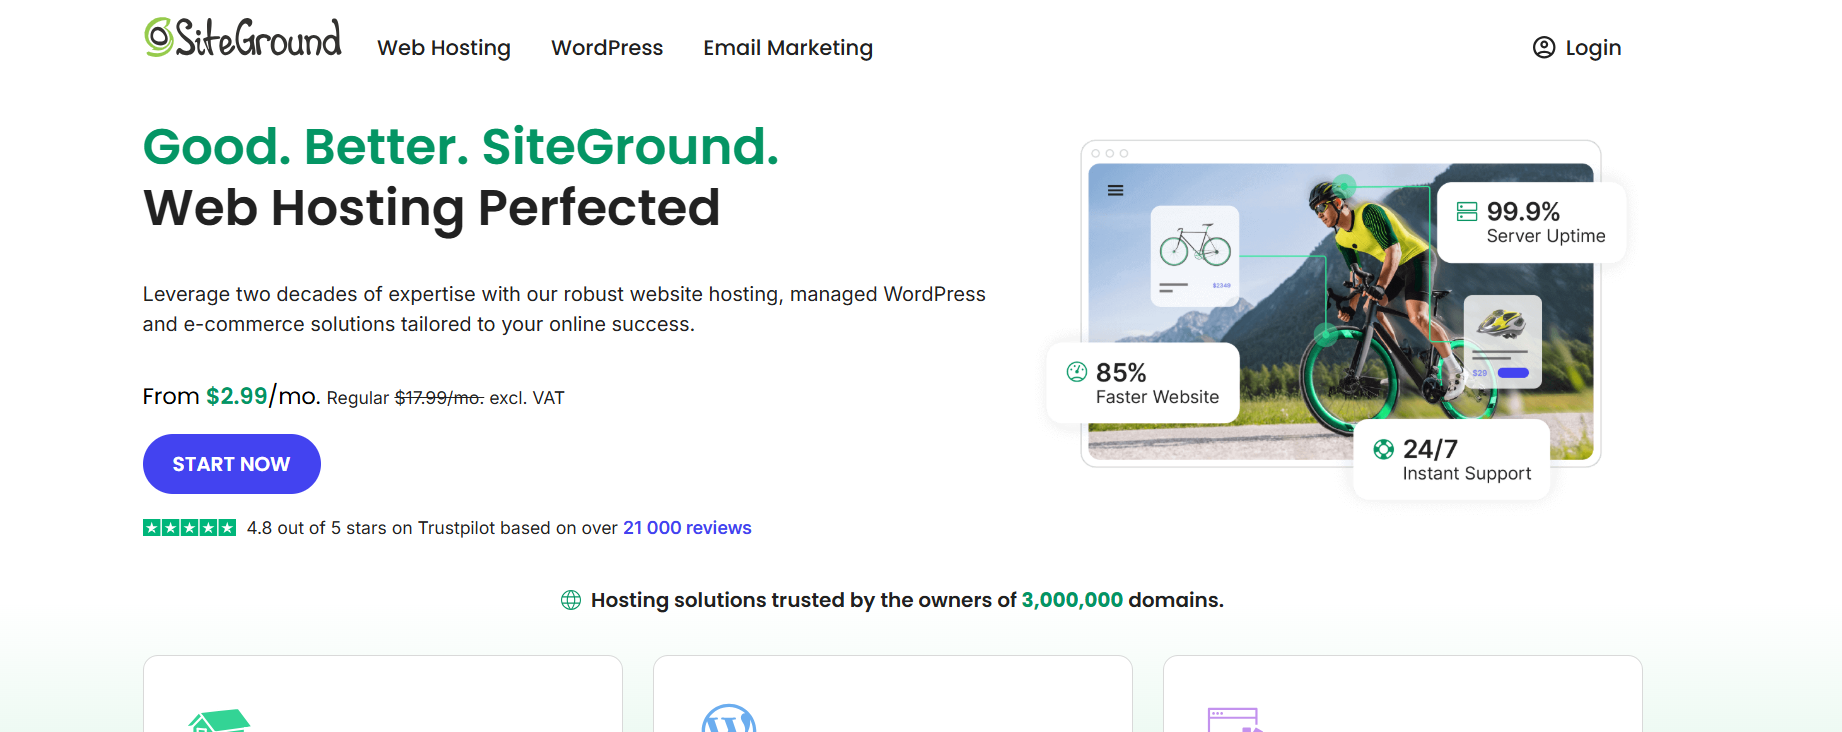Open the Email Marketing menu
This screenshot has height=732, width=1842.
coord(788,48)
